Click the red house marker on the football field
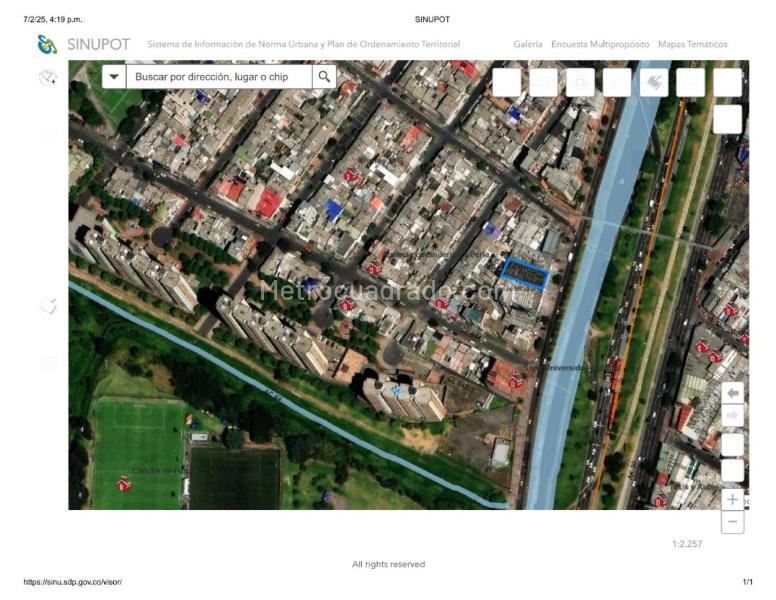This screenshot has width=776, height=600. 124,484
